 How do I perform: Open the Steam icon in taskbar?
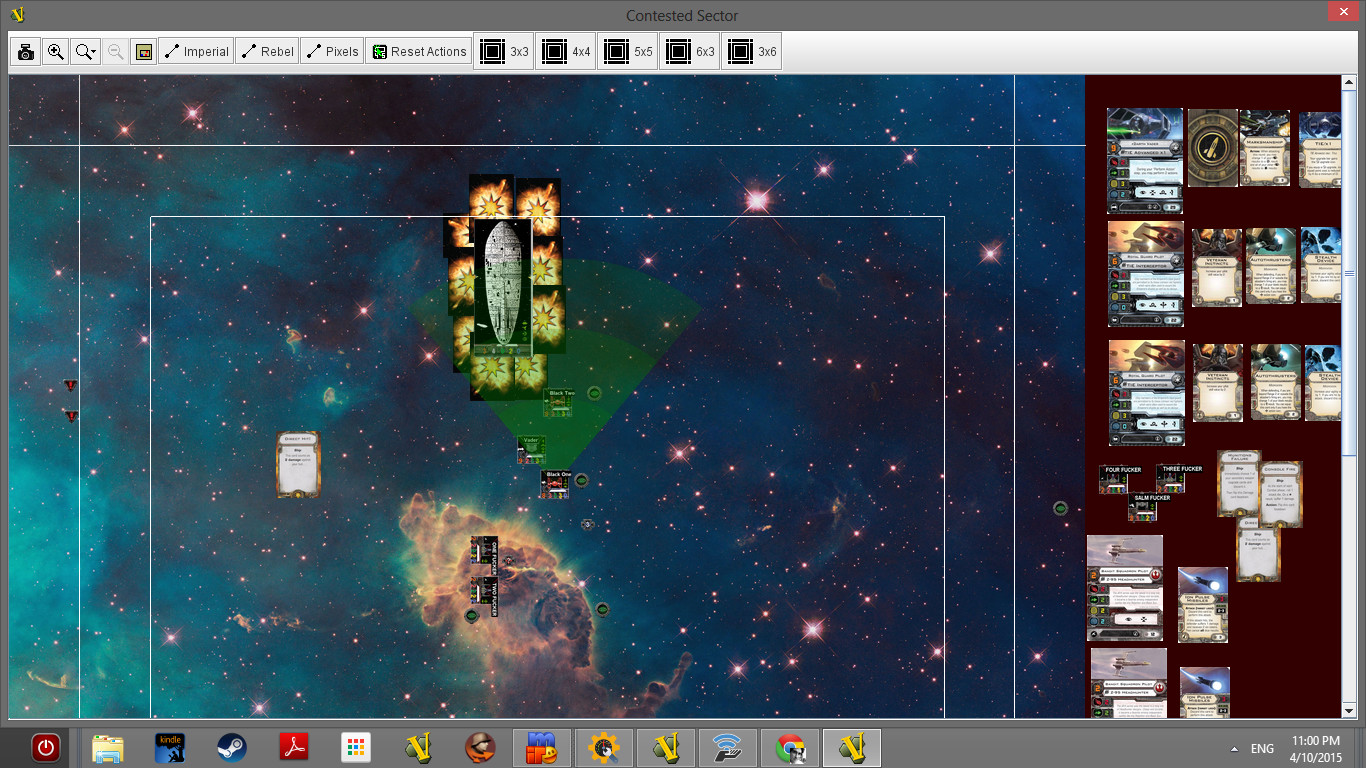coord(233,748)
